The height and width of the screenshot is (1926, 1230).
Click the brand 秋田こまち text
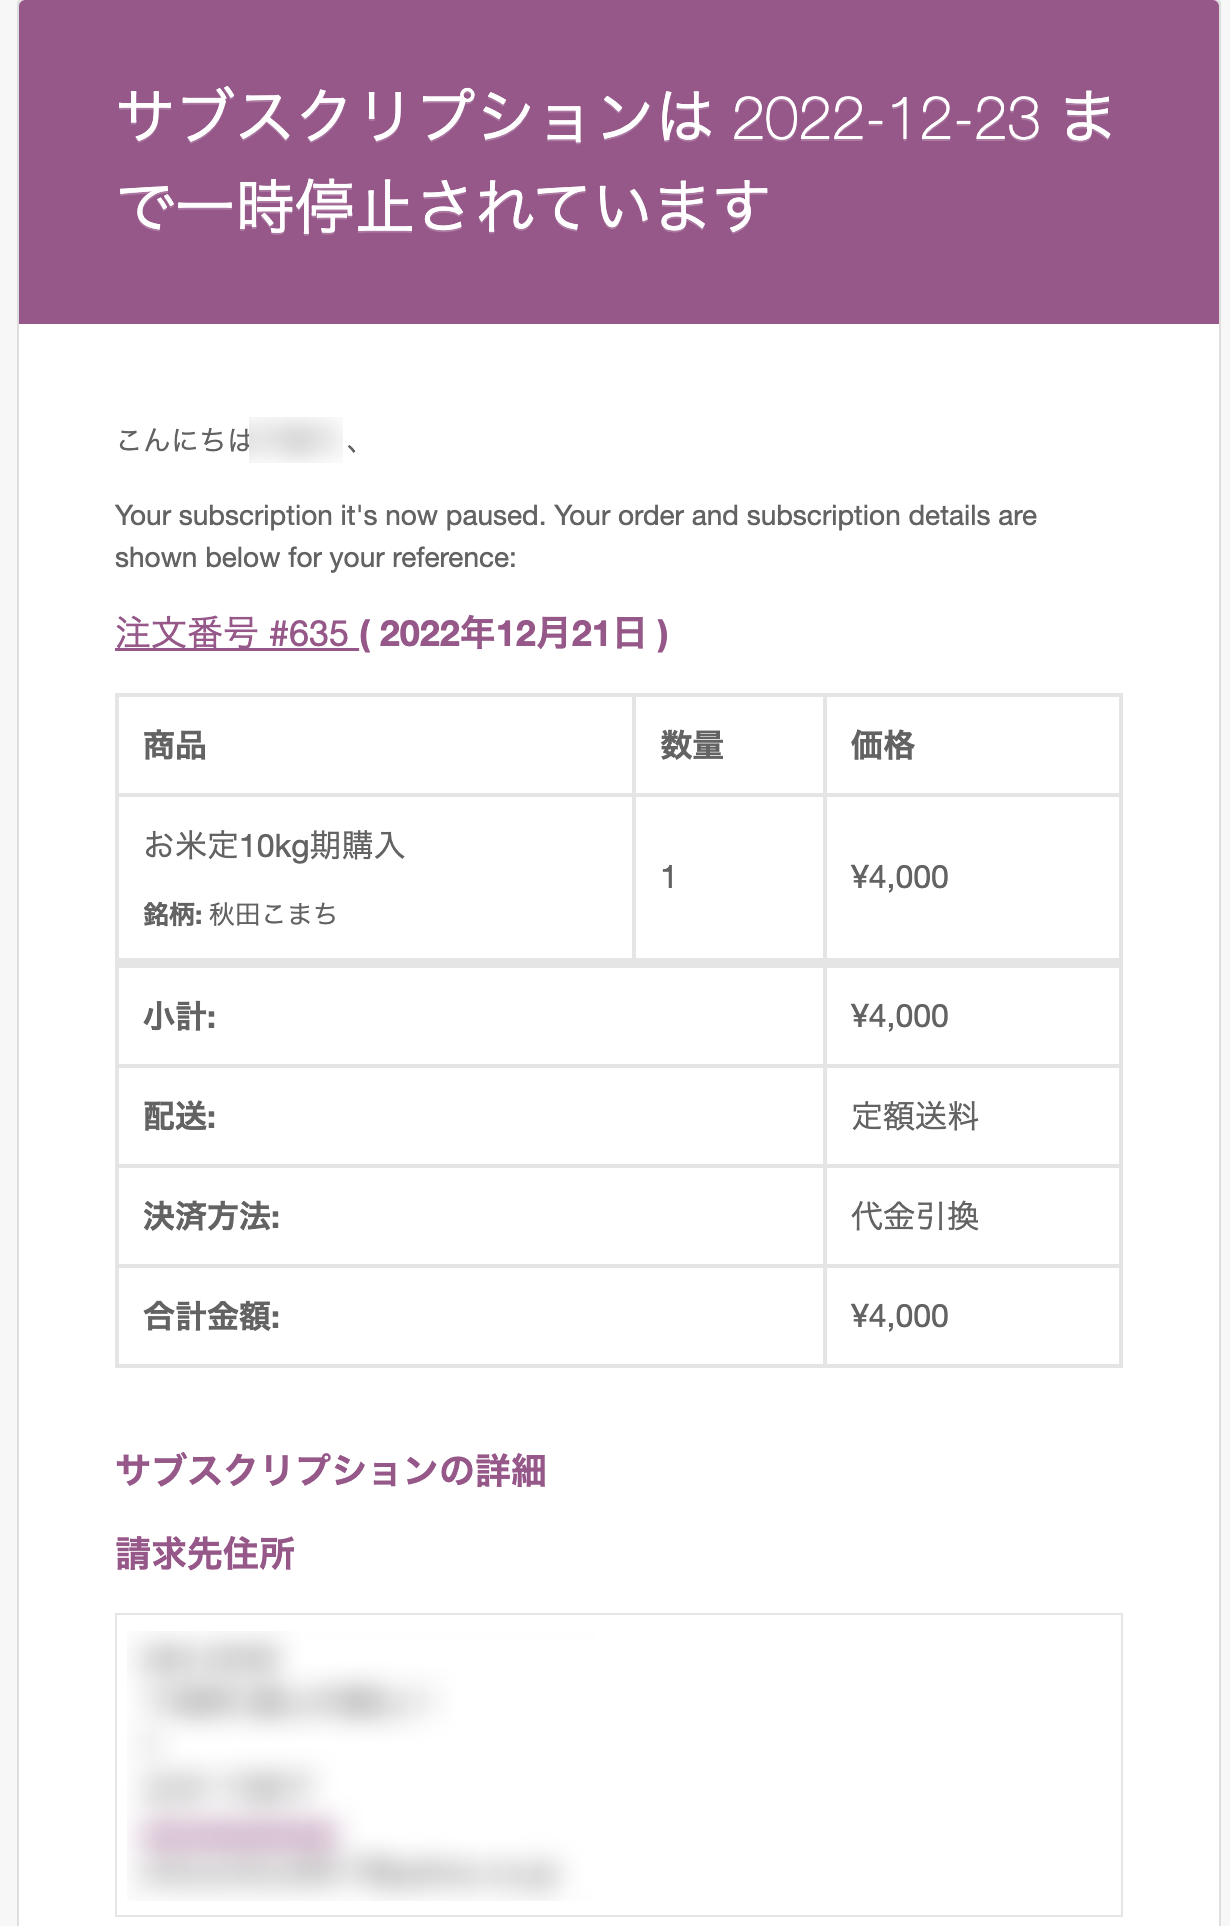tap(273, 914)
